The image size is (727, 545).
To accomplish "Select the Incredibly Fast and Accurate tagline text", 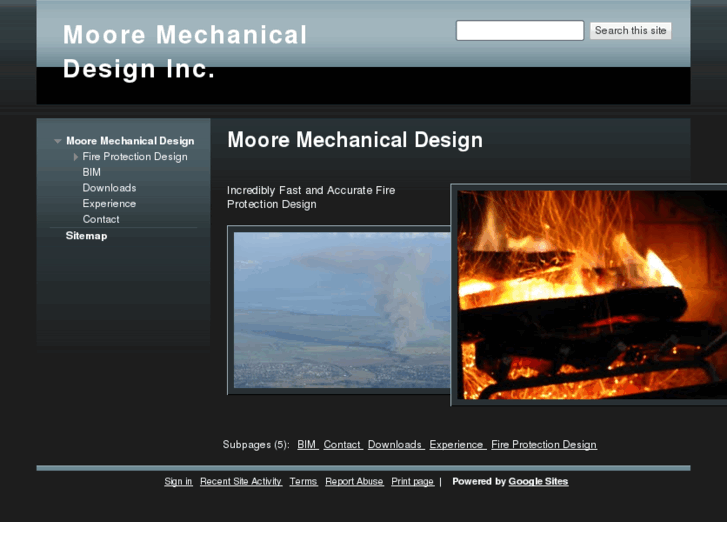I will coord(311,197).
